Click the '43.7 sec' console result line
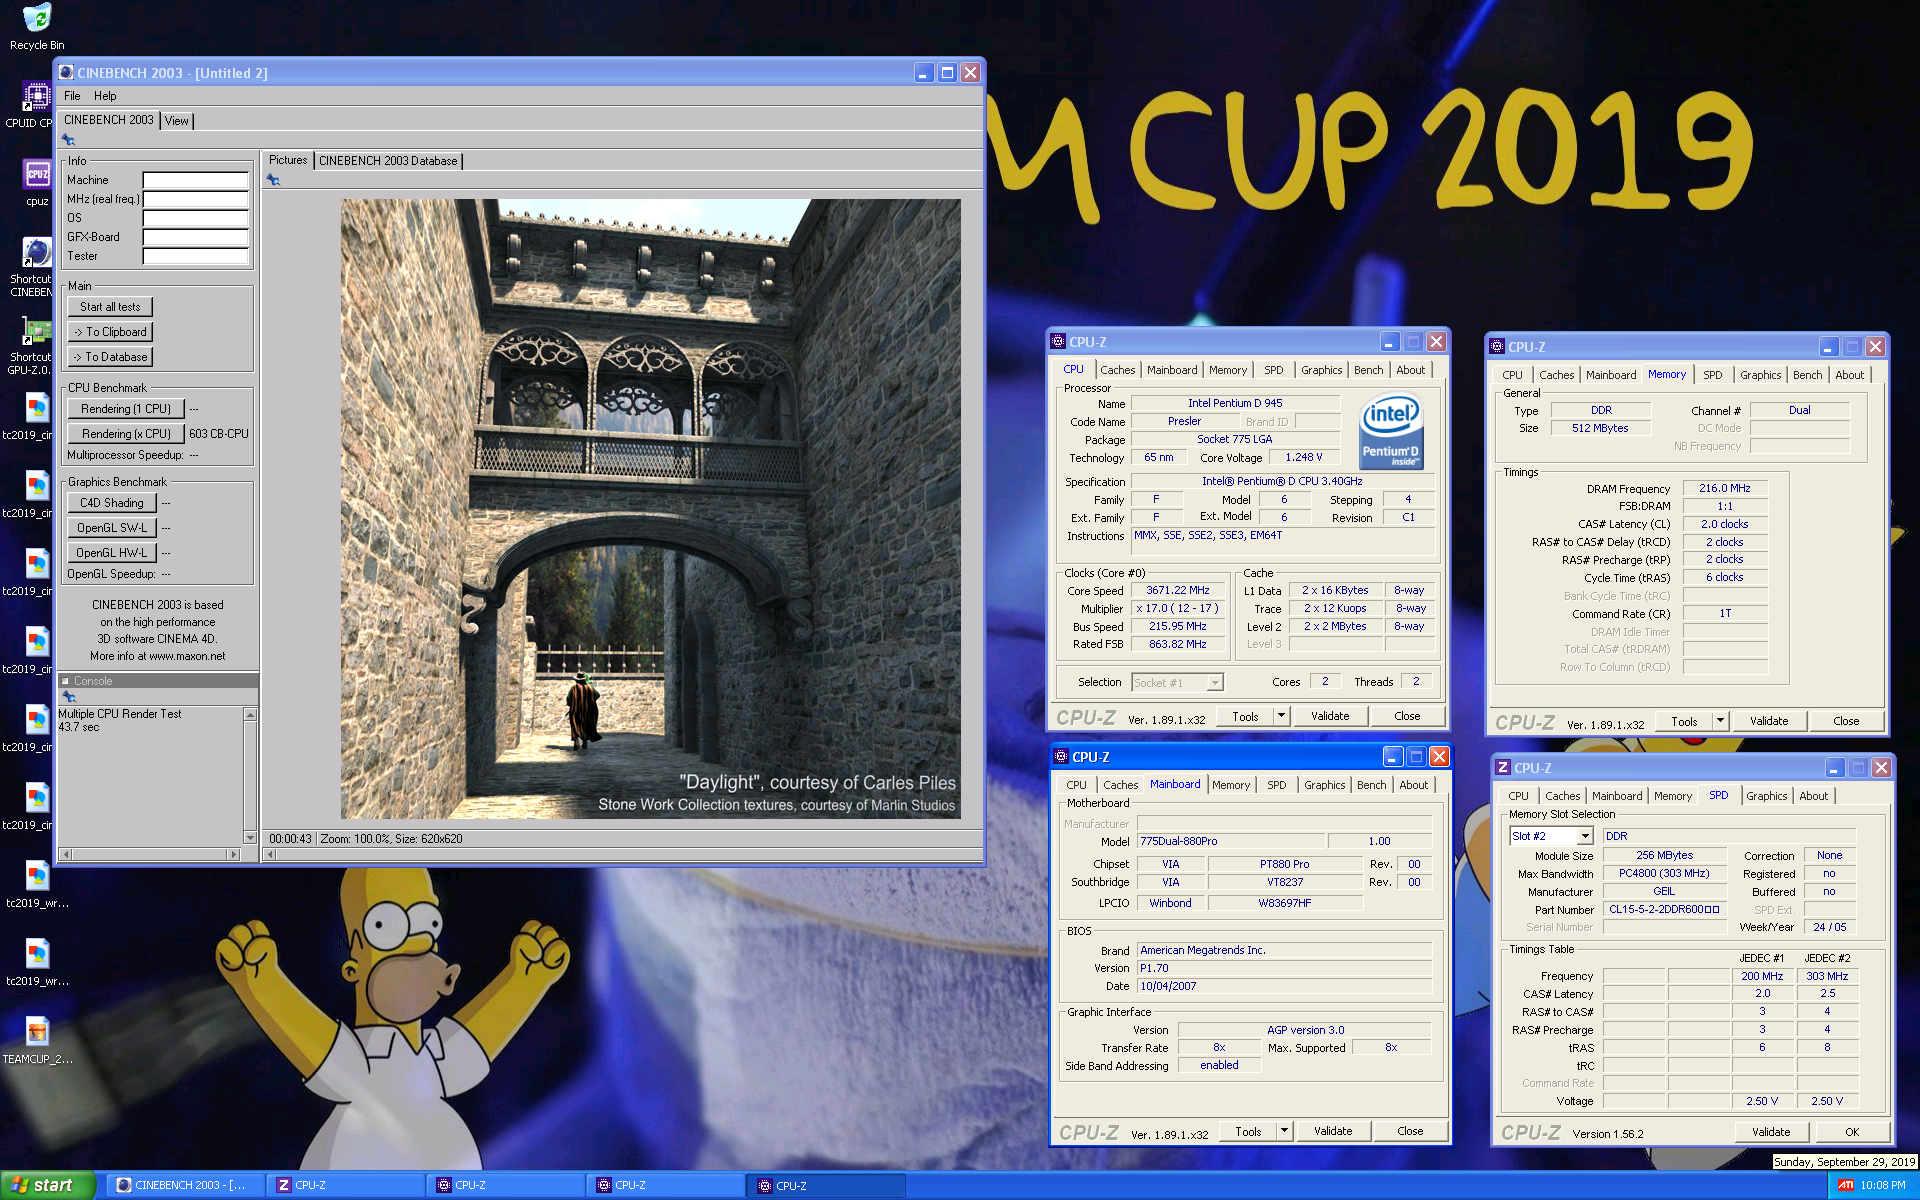 coord(79,727)
